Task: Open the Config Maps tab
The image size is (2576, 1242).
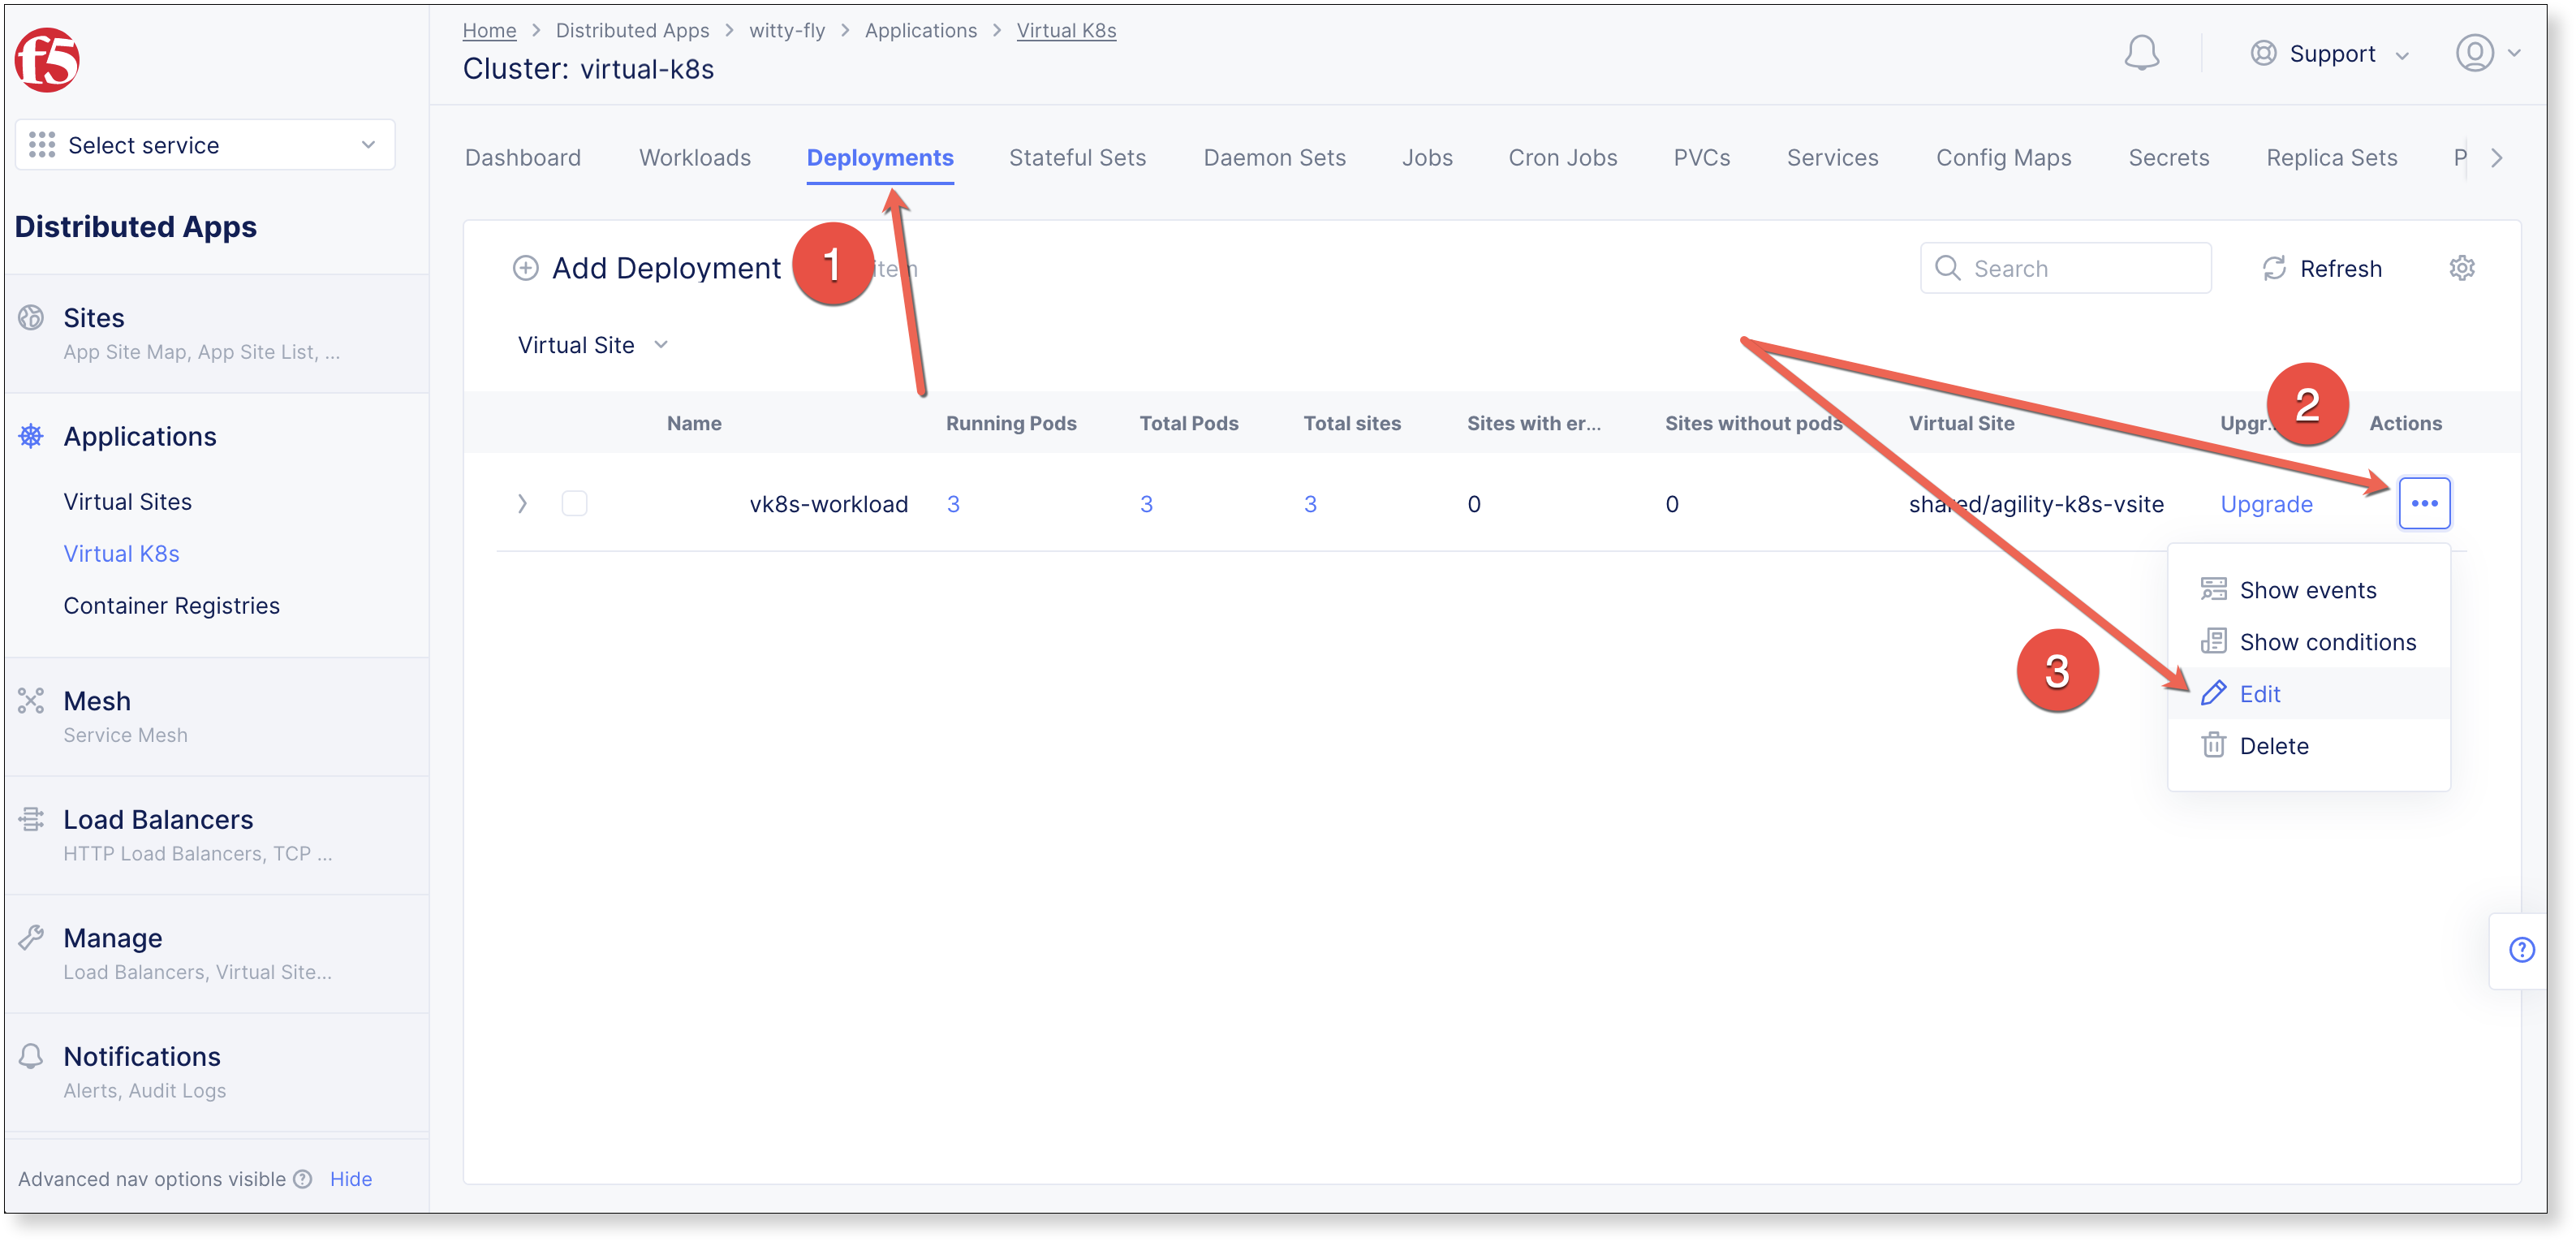Action: [2003, 158]
